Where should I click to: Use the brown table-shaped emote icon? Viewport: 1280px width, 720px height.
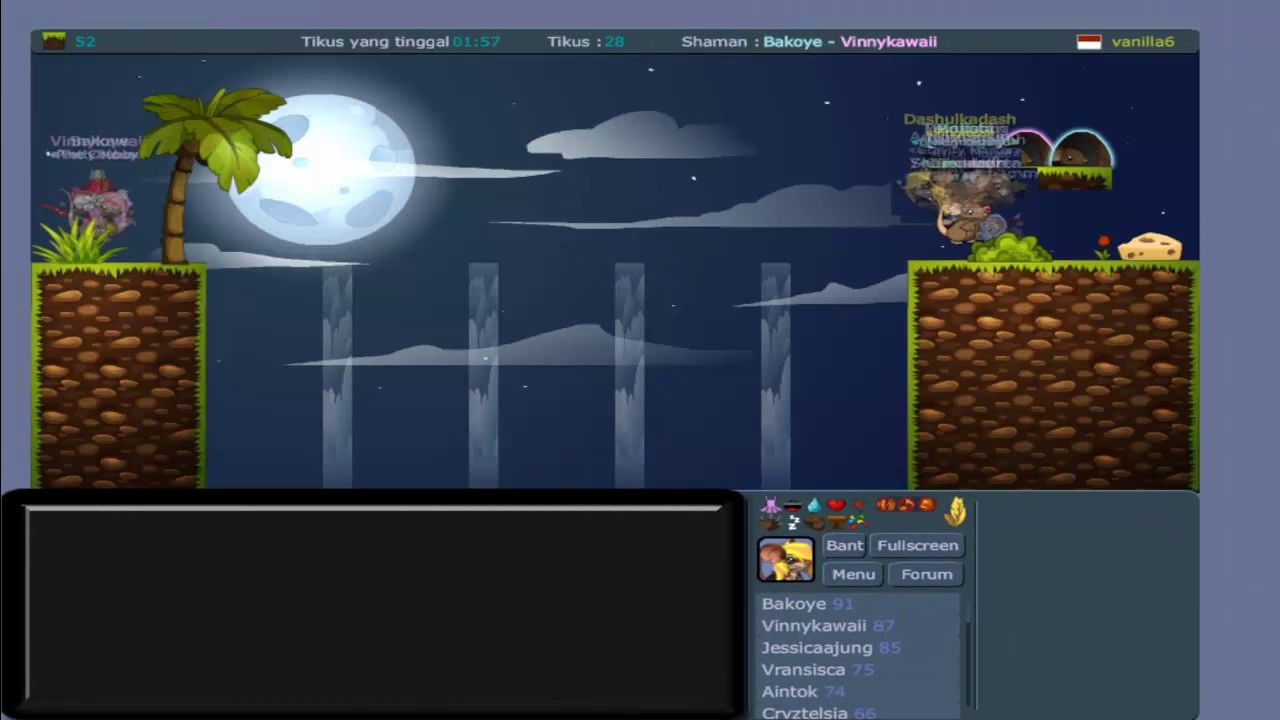click(x=836, y=522)
